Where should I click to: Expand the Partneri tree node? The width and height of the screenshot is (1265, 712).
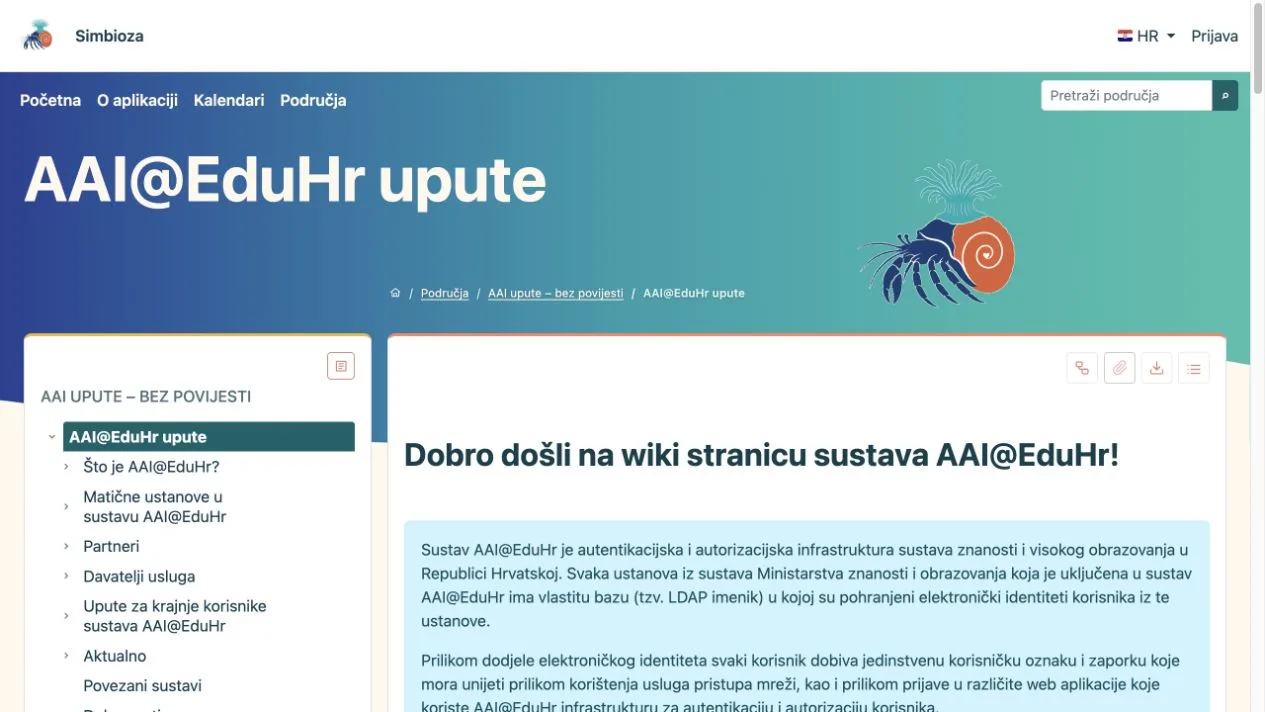click(x=66, y=547)
